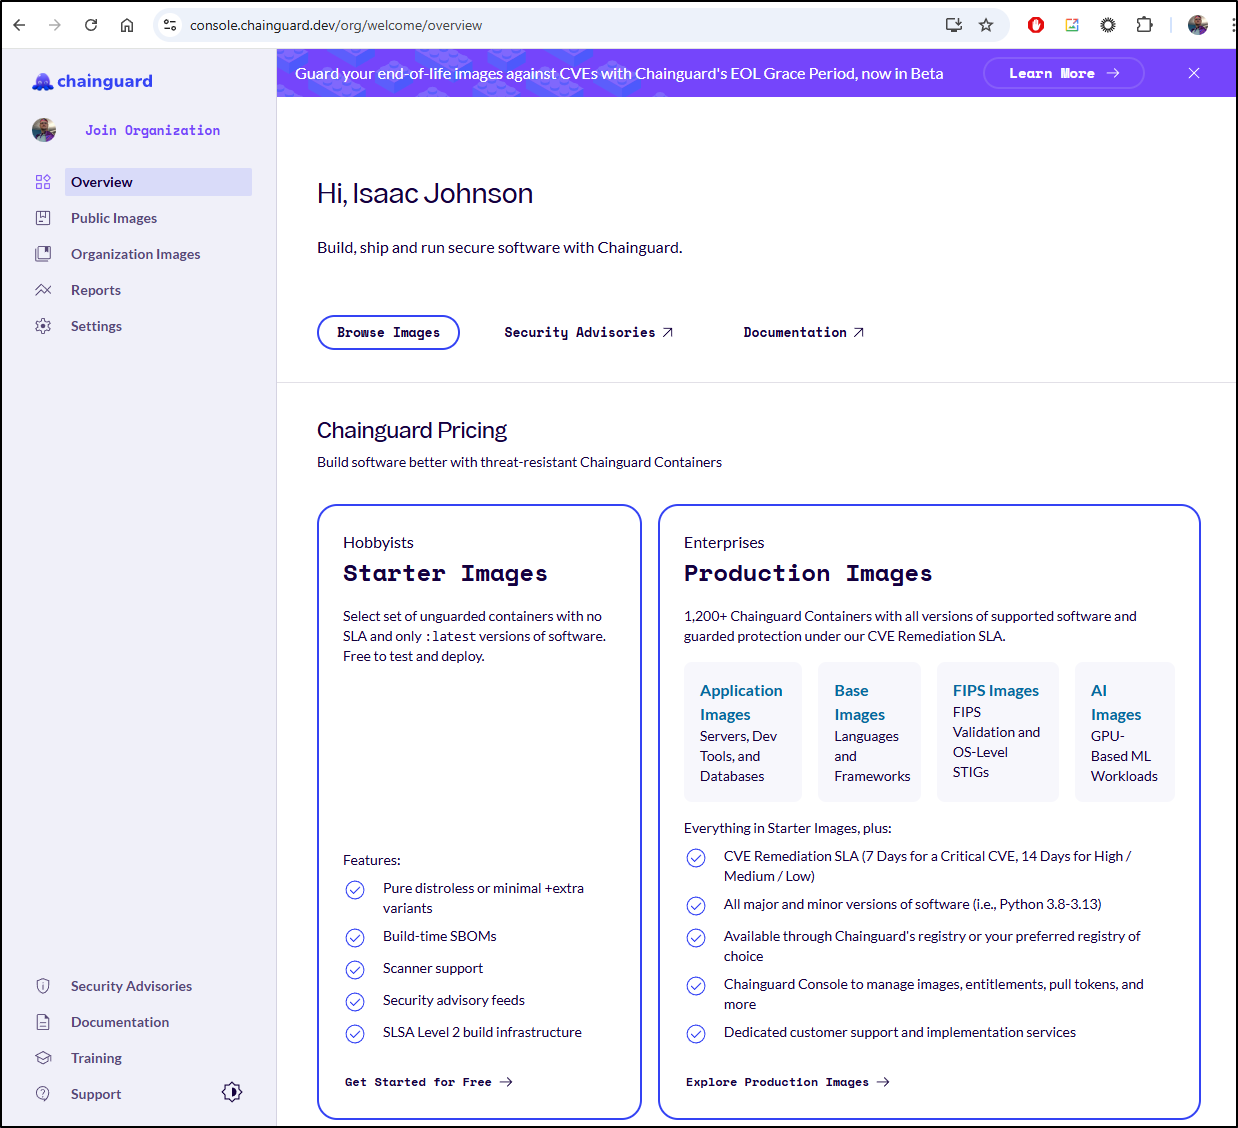Select the Application Images card
The image size is (1238, 1128).
coord(742,732)
